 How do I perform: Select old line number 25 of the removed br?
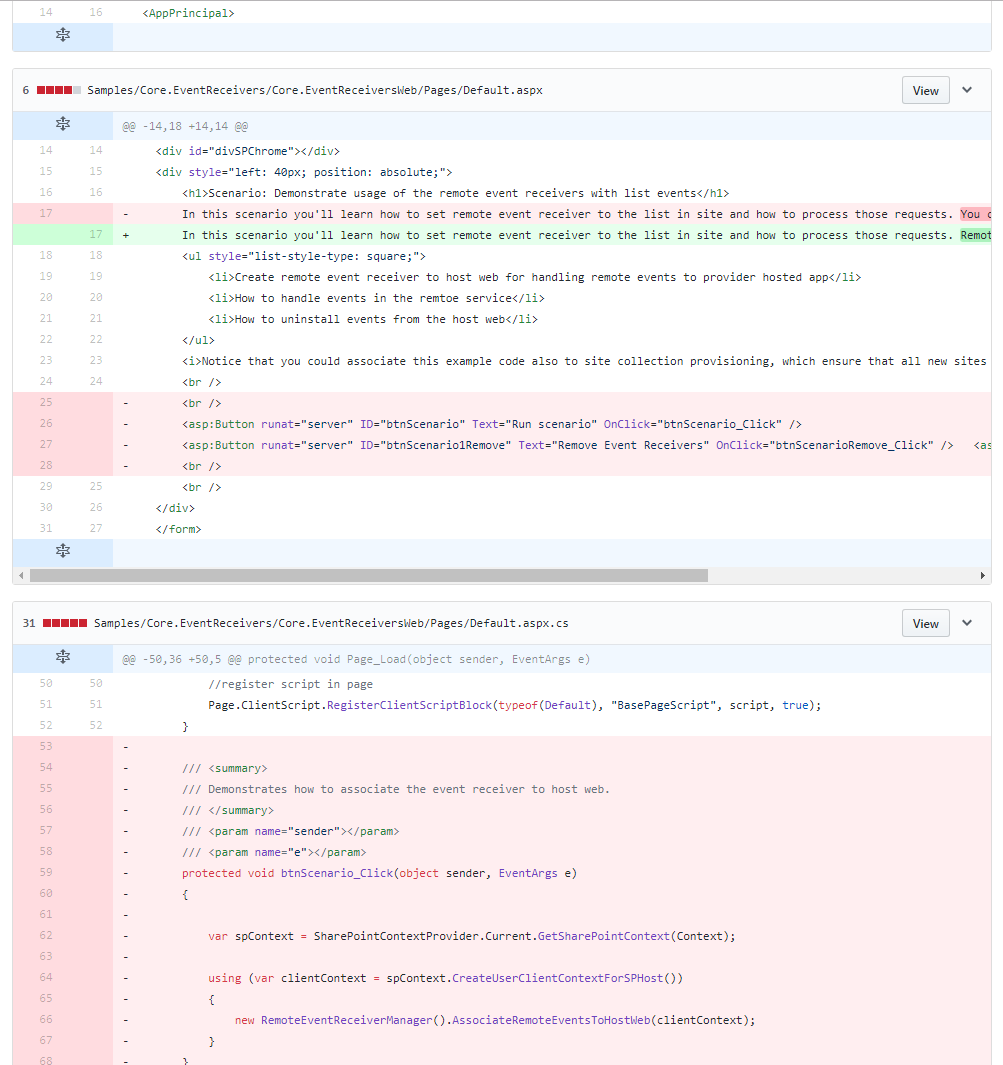pyautogui.click(x=45, y=402)
